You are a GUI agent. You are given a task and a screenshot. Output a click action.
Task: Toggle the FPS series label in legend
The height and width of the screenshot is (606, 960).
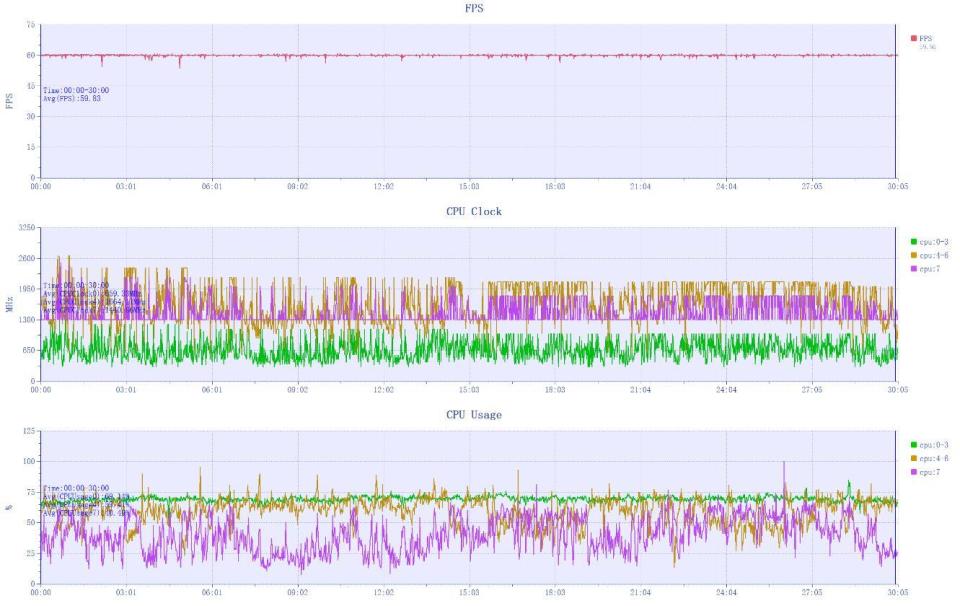(925, 38)
